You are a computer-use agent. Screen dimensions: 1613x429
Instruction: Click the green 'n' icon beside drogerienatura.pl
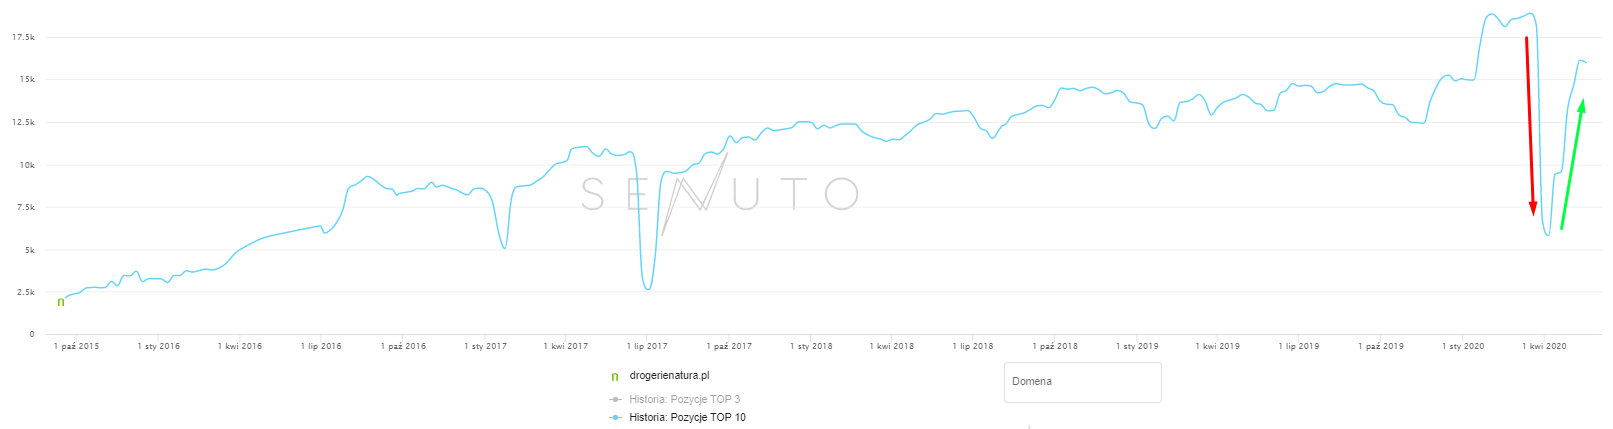(x=614, y=377)
